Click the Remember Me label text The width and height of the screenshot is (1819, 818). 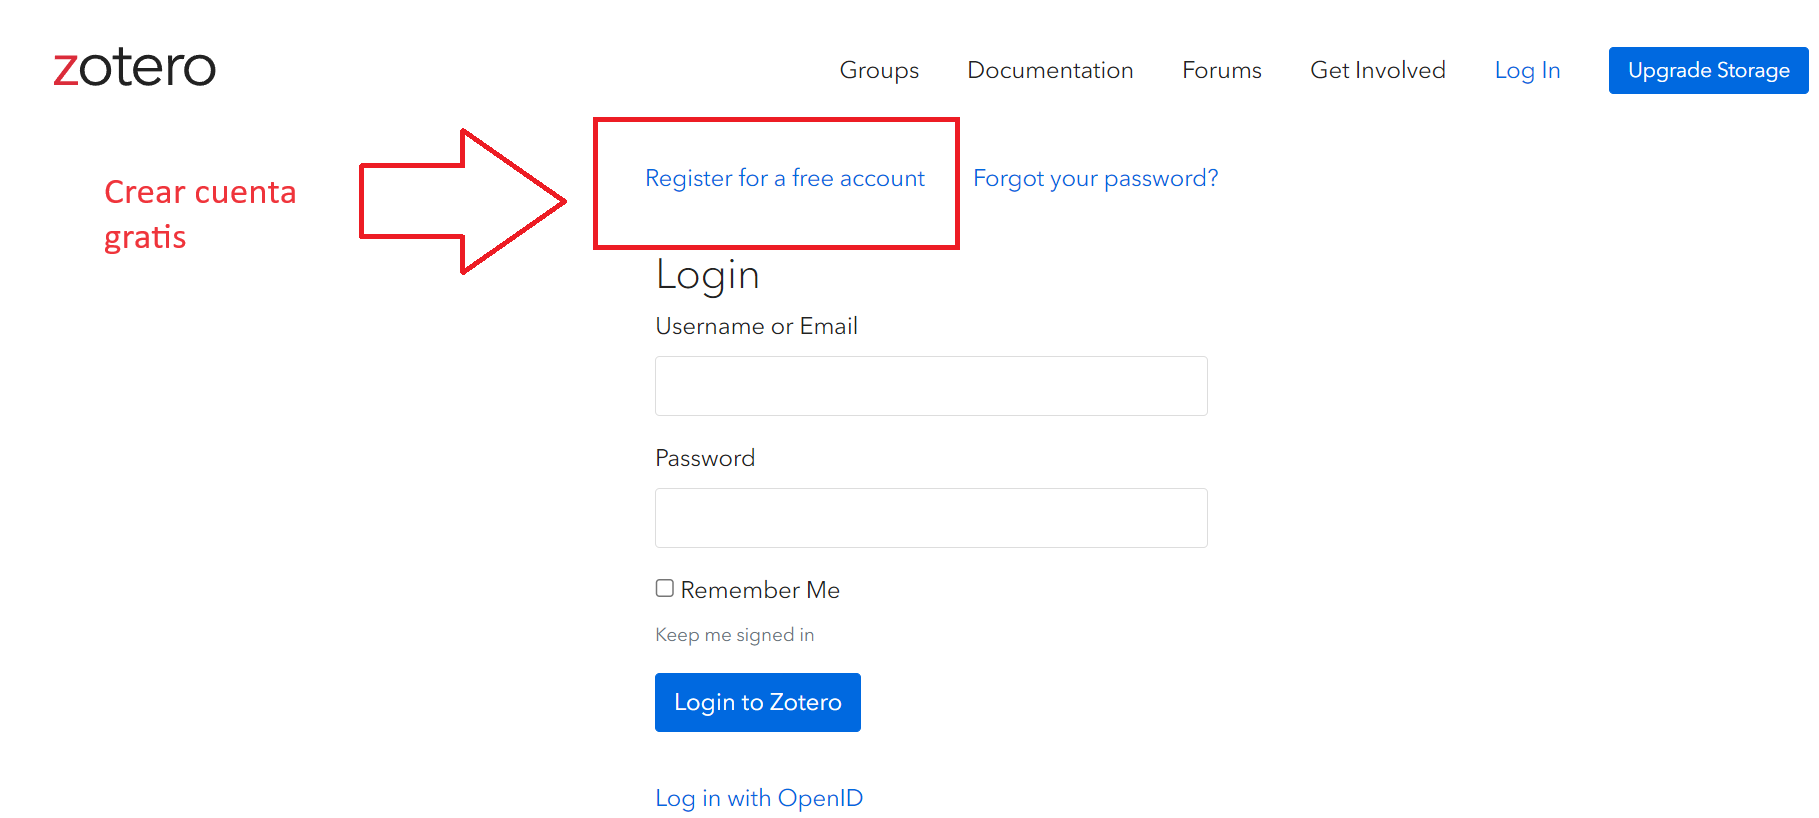(760, 590)
